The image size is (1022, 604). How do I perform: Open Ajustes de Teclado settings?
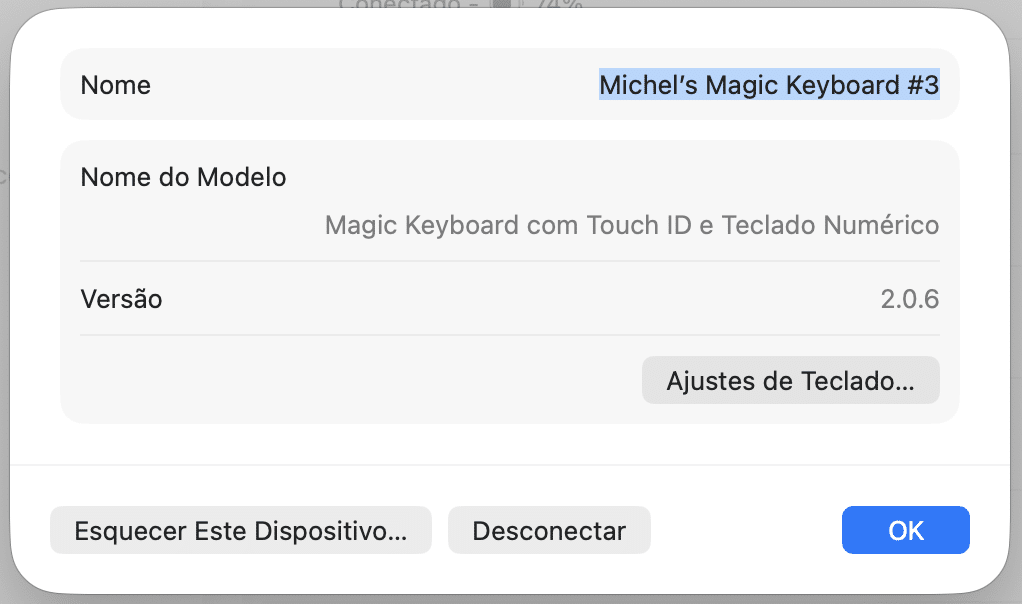(790, 381)
